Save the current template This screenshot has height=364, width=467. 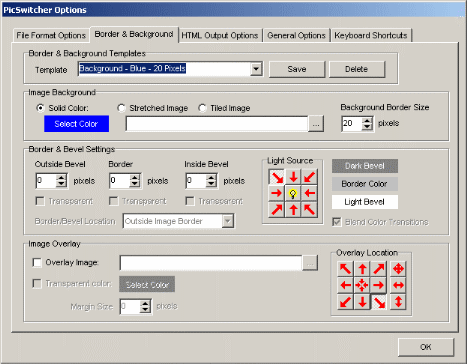[297, 69]
